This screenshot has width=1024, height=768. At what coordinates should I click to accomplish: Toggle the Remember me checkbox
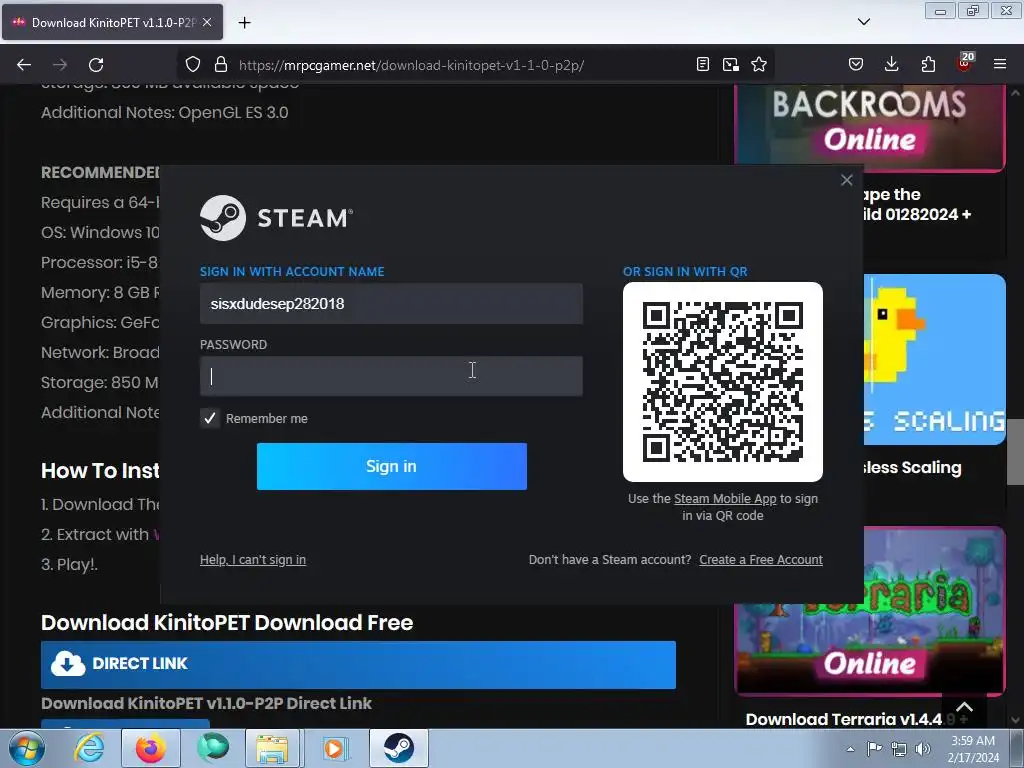tap(210, 419)
